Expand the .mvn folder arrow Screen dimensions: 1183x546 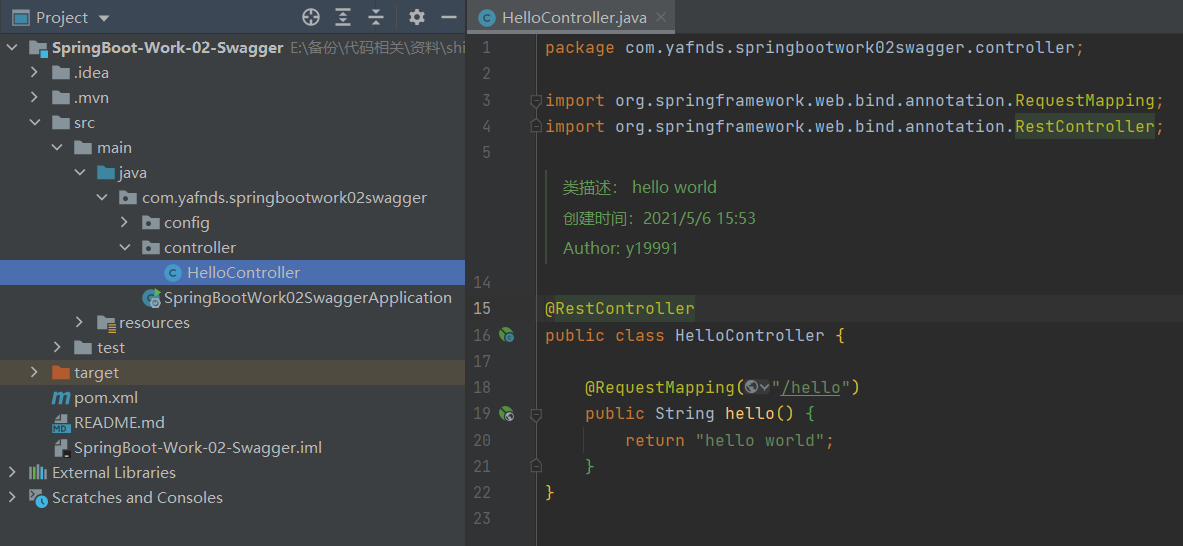[x=34, y=98]
